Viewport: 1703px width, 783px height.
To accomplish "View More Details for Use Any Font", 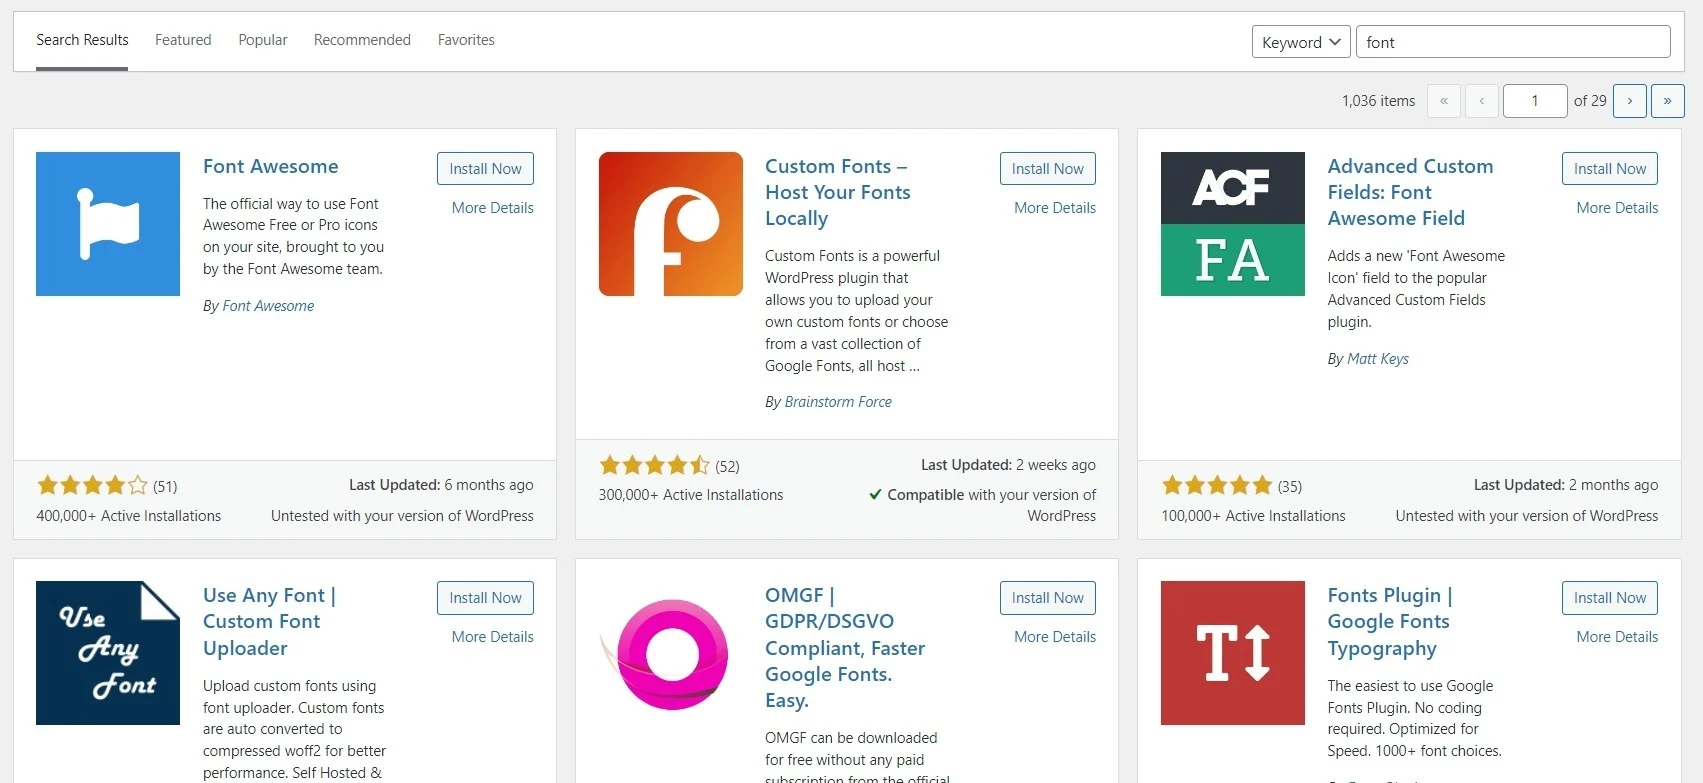I will (493, 637).
